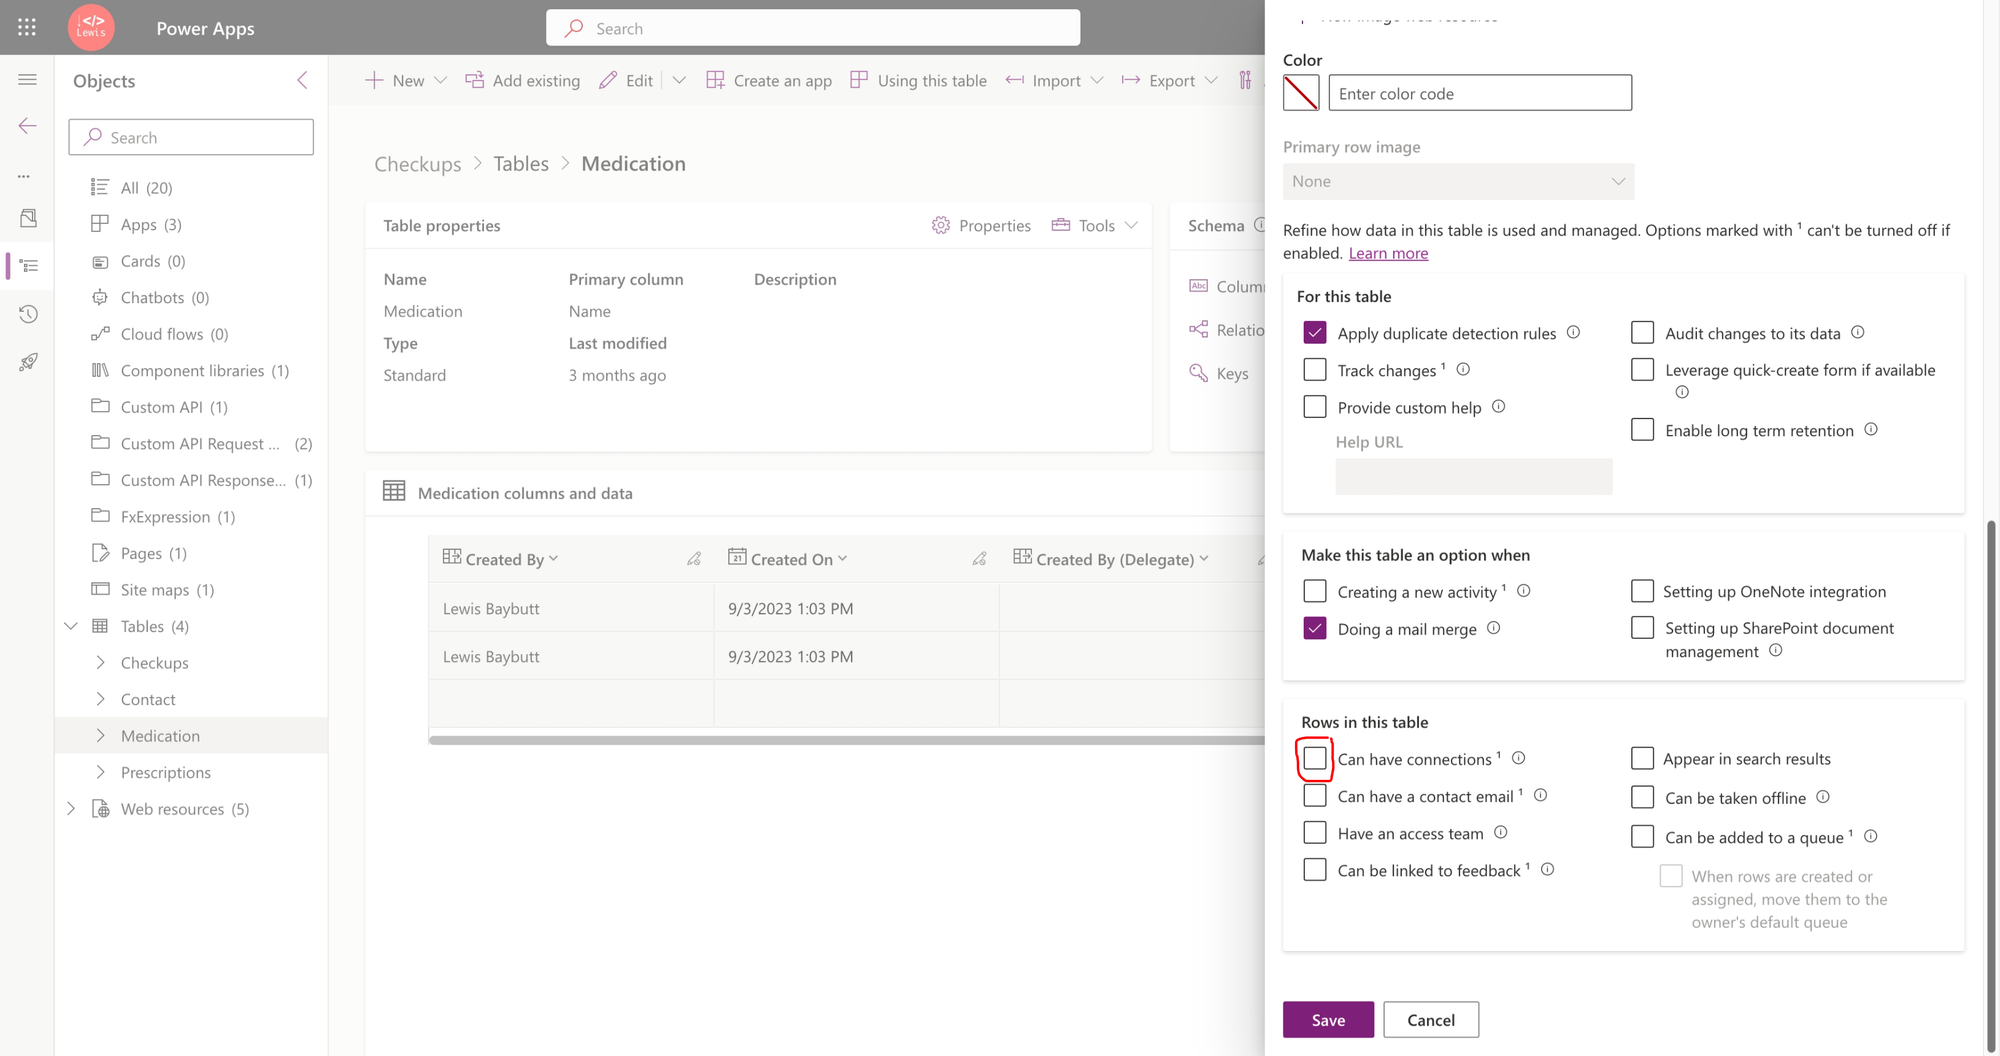Open Properties in Table properties card

981,226
